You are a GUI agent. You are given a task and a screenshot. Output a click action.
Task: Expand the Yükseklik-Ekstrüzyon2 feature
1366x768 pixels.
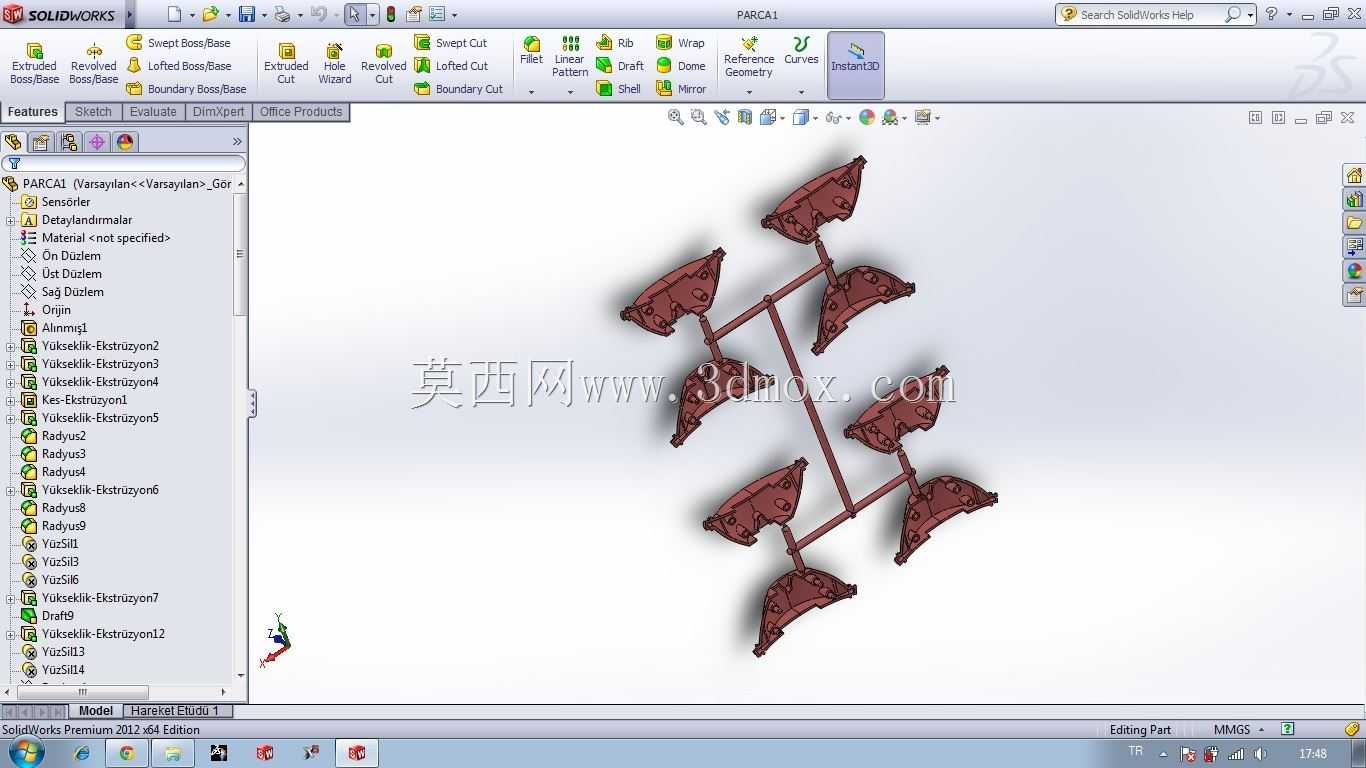(11, 346)
